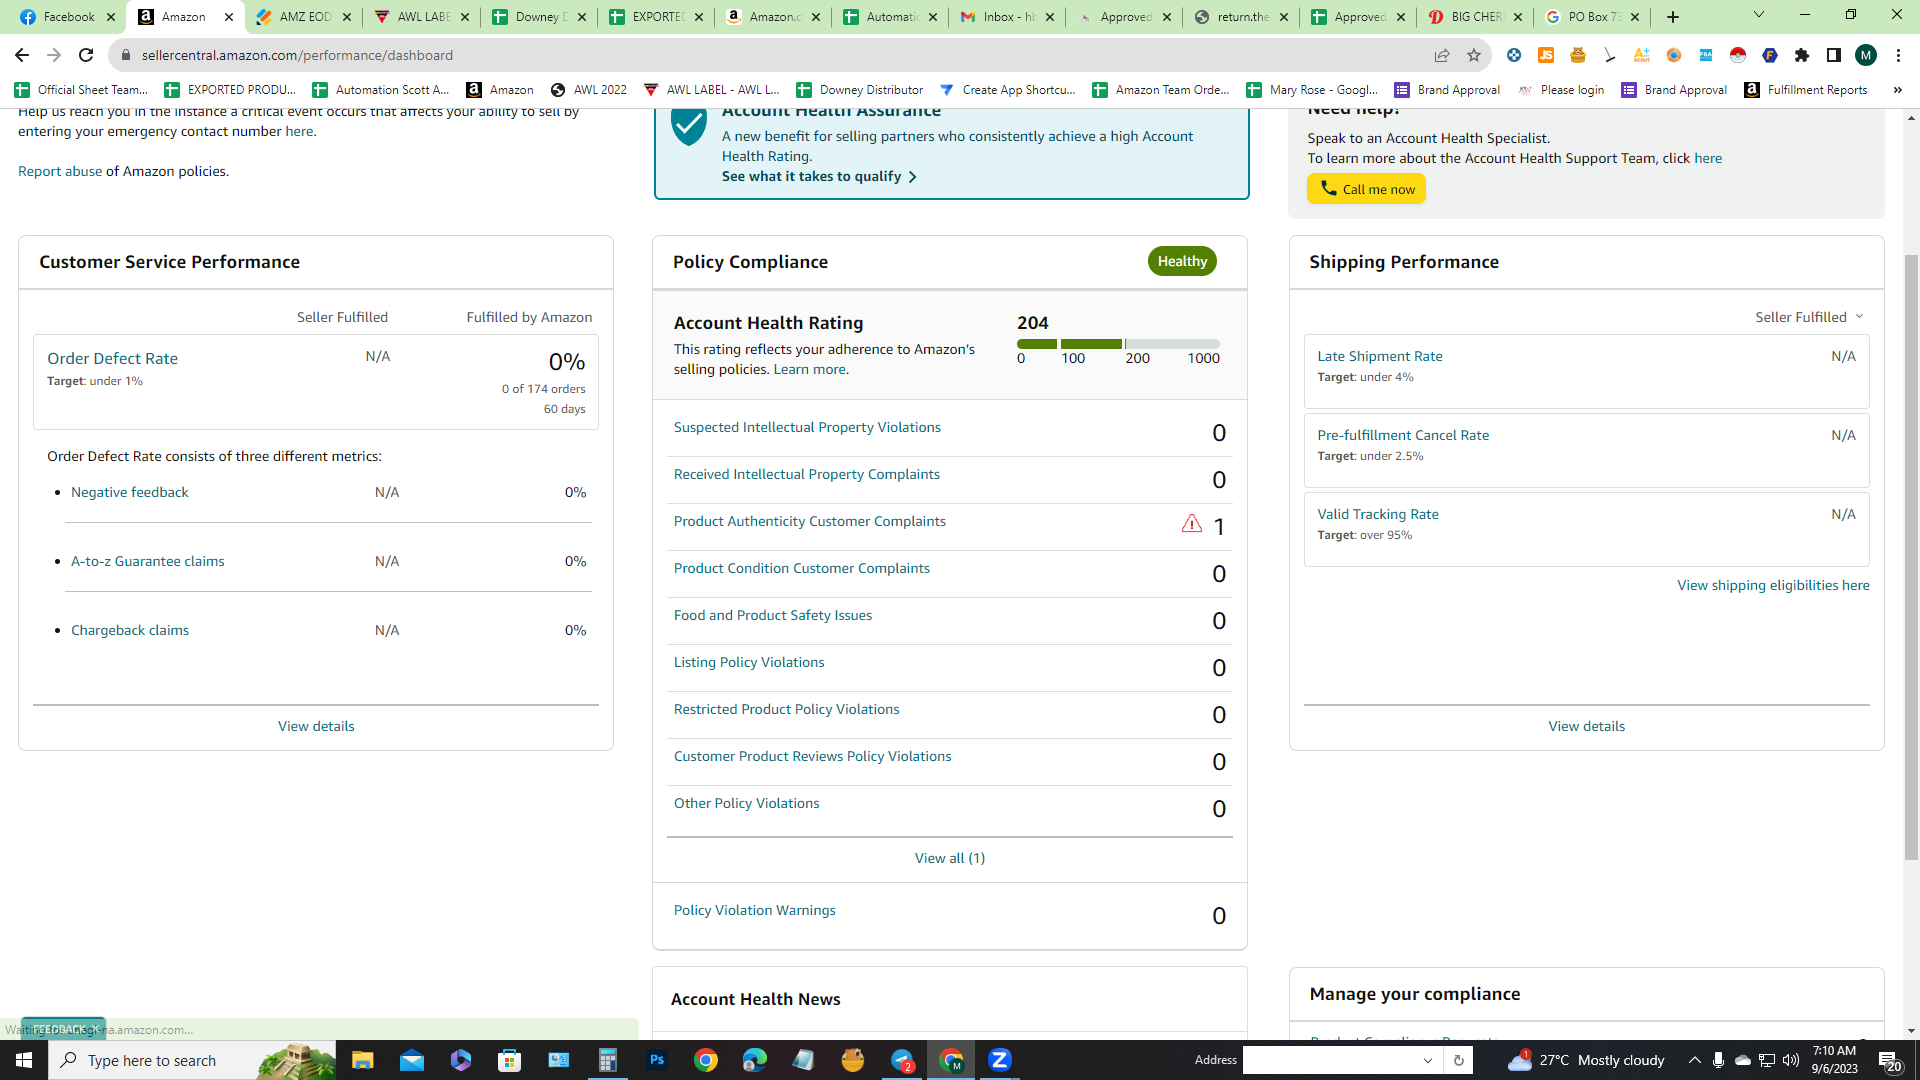1920x1080 pixels.
Task: Open A-to-z Guarantee claims link
Action: (147, 562)
